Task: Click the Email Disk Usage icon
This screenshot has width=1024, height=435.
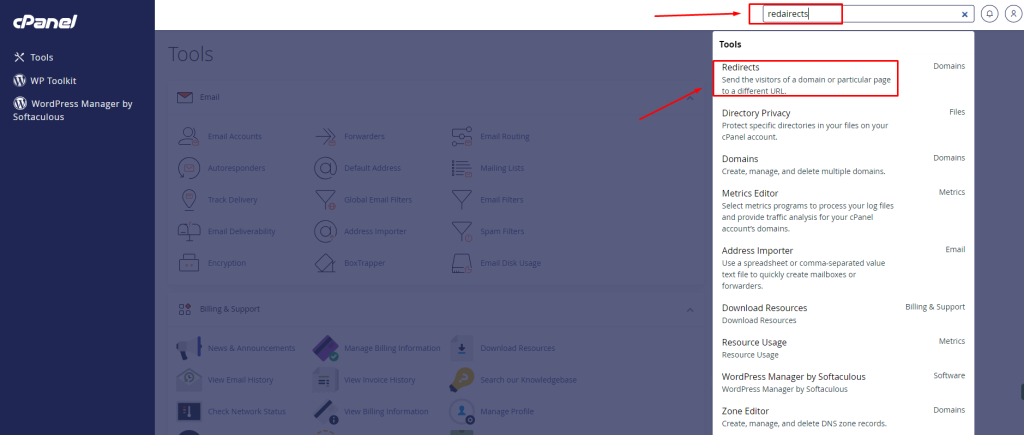Action: click(x=462, y=263)
